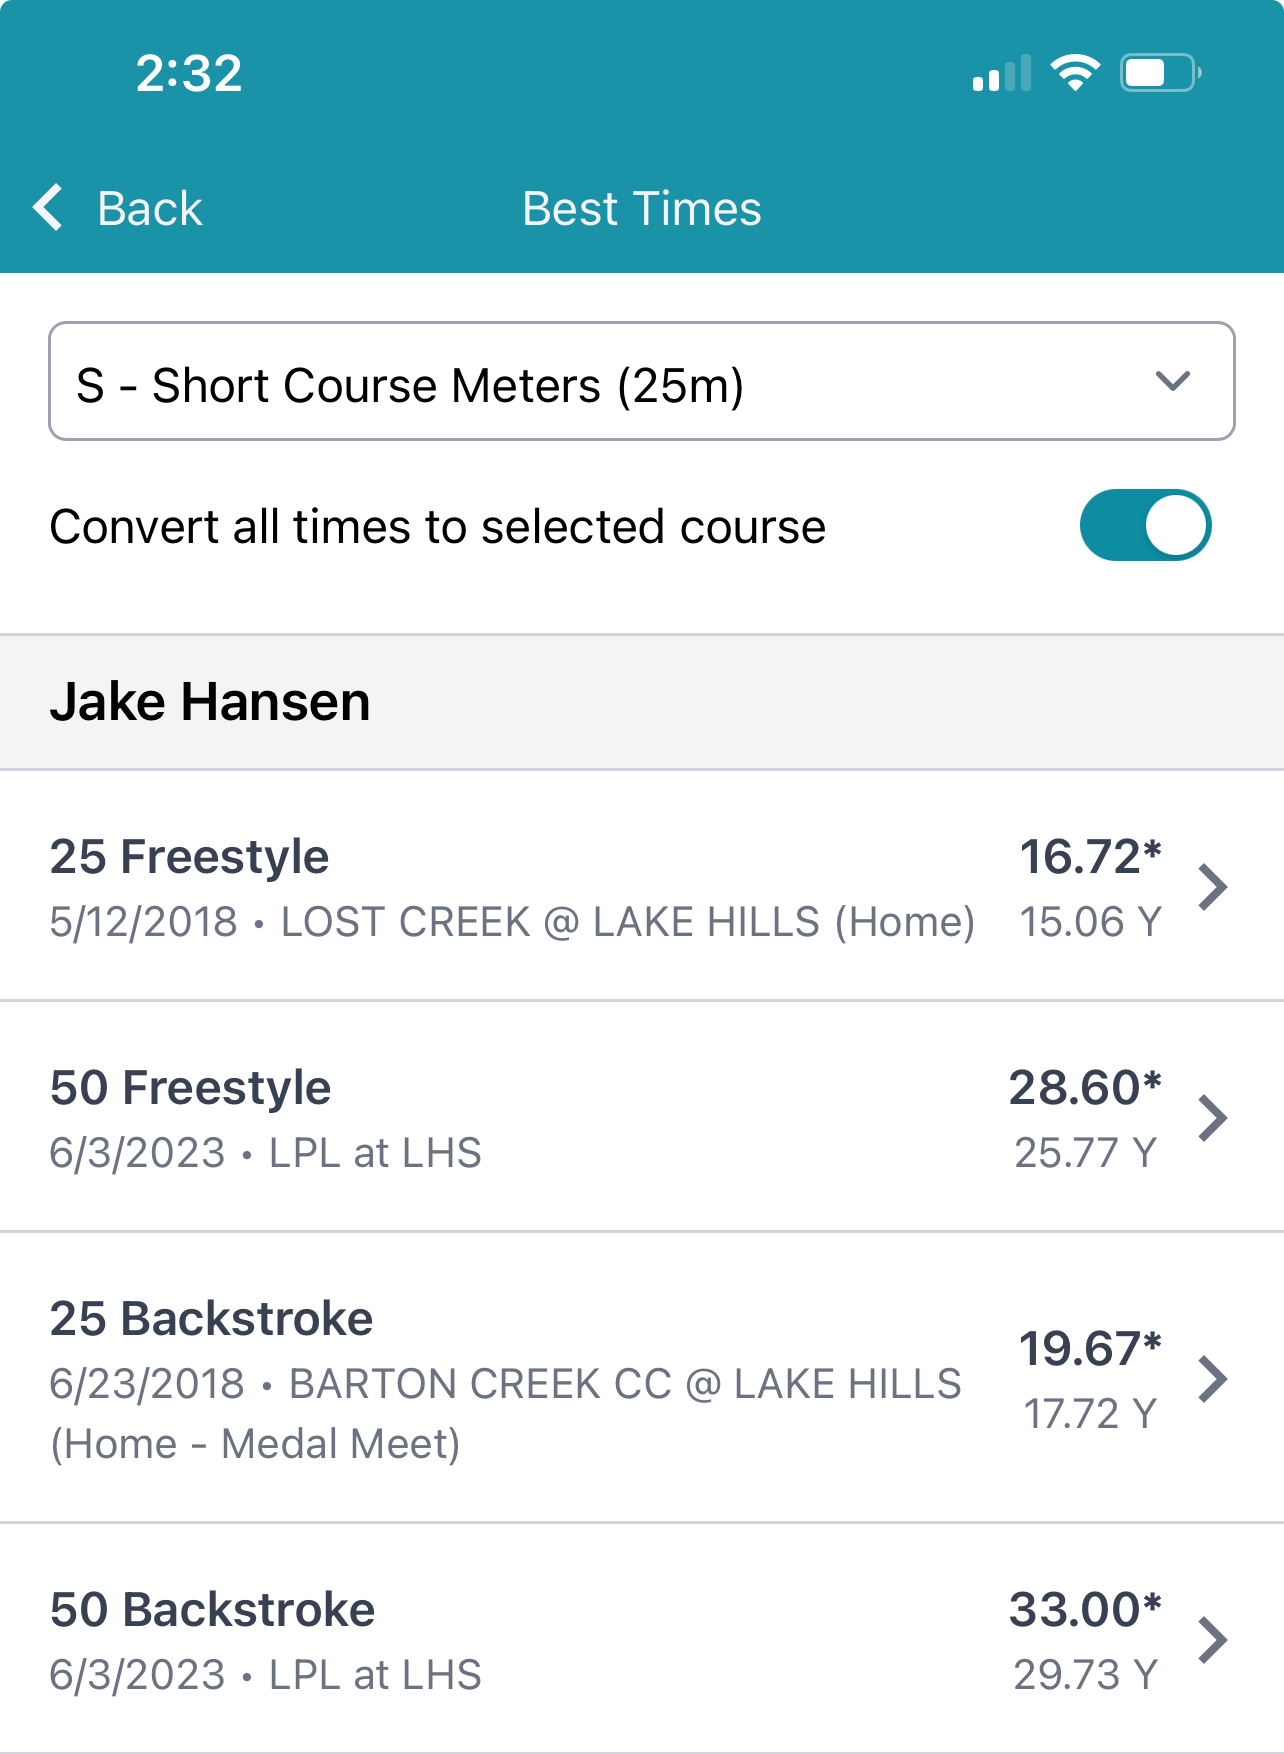This screenshot has height=1754, width=1284.
Task: Open 25 Freestyle details via right chevron
Action: tap(1213, 887)
